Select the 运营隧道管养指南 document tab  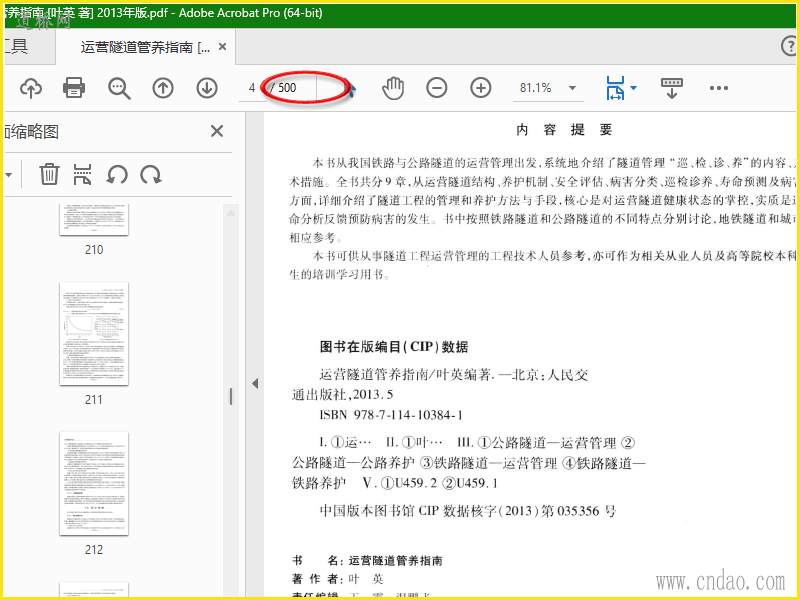[145, 47]
